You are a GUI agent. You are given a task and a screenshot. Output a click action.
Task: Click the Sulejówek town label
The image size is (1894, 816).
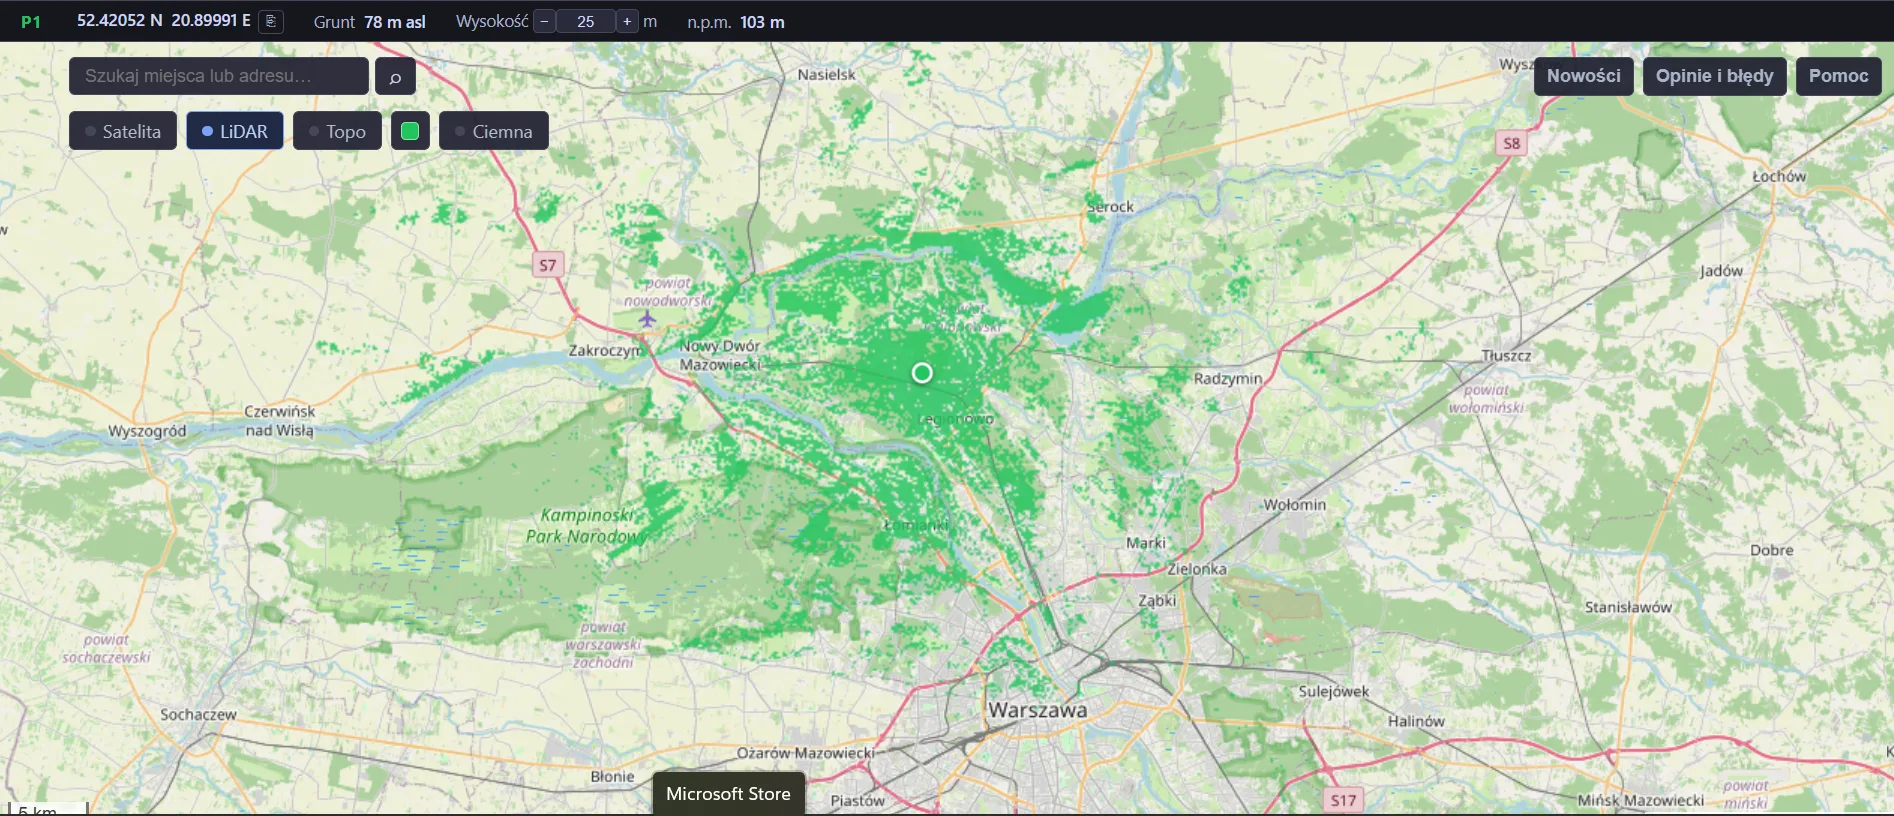1334,692
